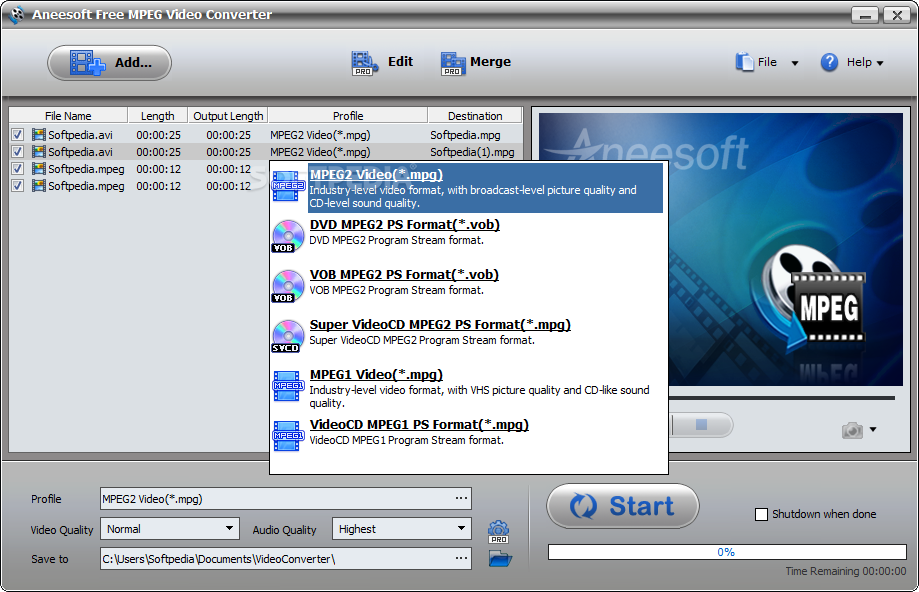Open the Merge PRO tool icon
Viewport: 919px width, 592px height.
pyautogui.click(x=453, y=63)
